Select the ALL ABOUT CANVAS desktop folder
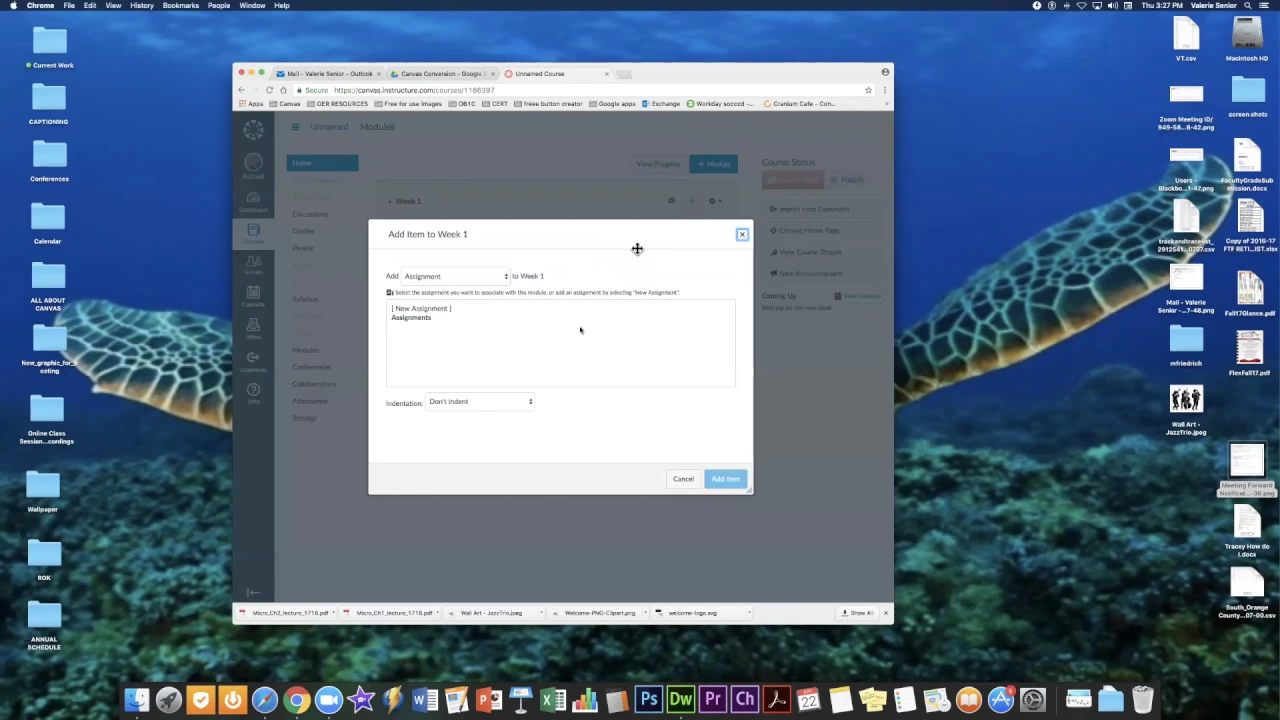Screen dimensions: 1280x720 (x=48, y=276)
